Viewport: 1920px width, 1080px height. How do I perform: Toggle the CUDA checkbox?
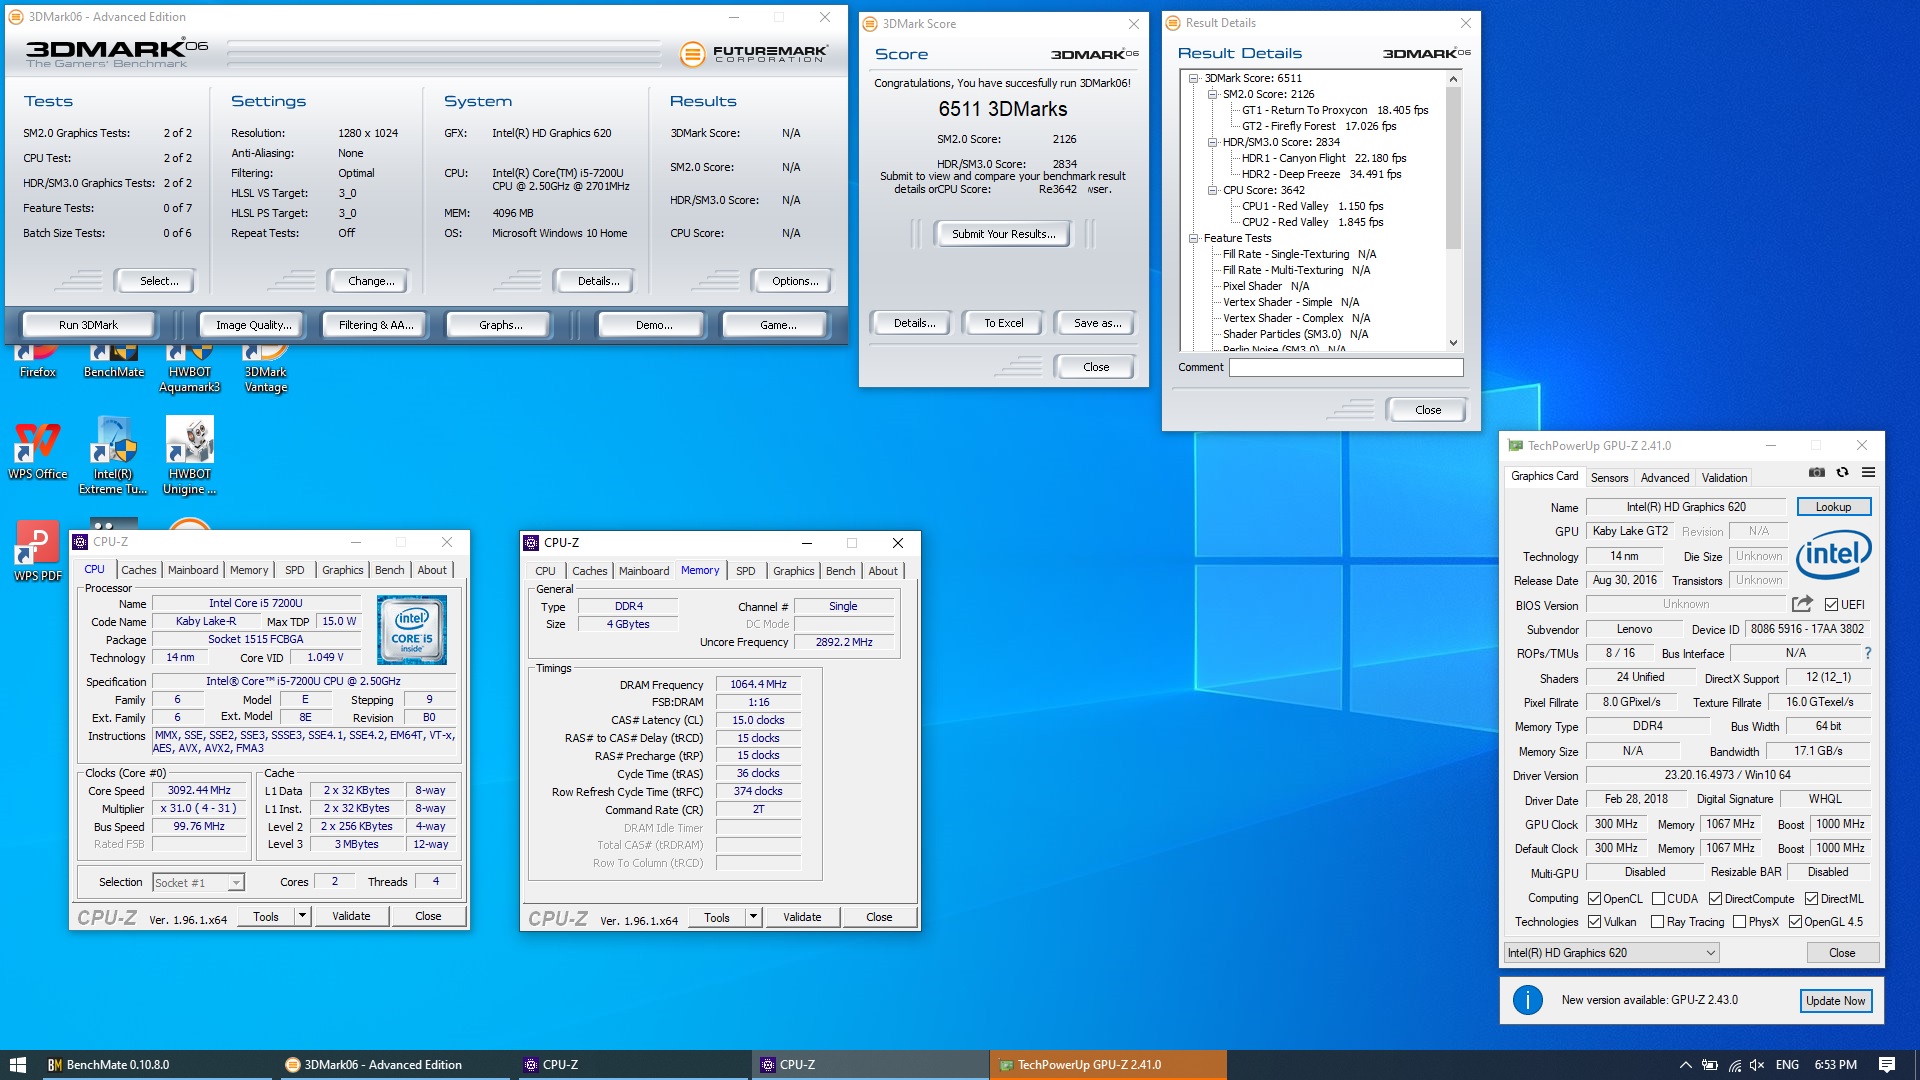click(1658, 899)
